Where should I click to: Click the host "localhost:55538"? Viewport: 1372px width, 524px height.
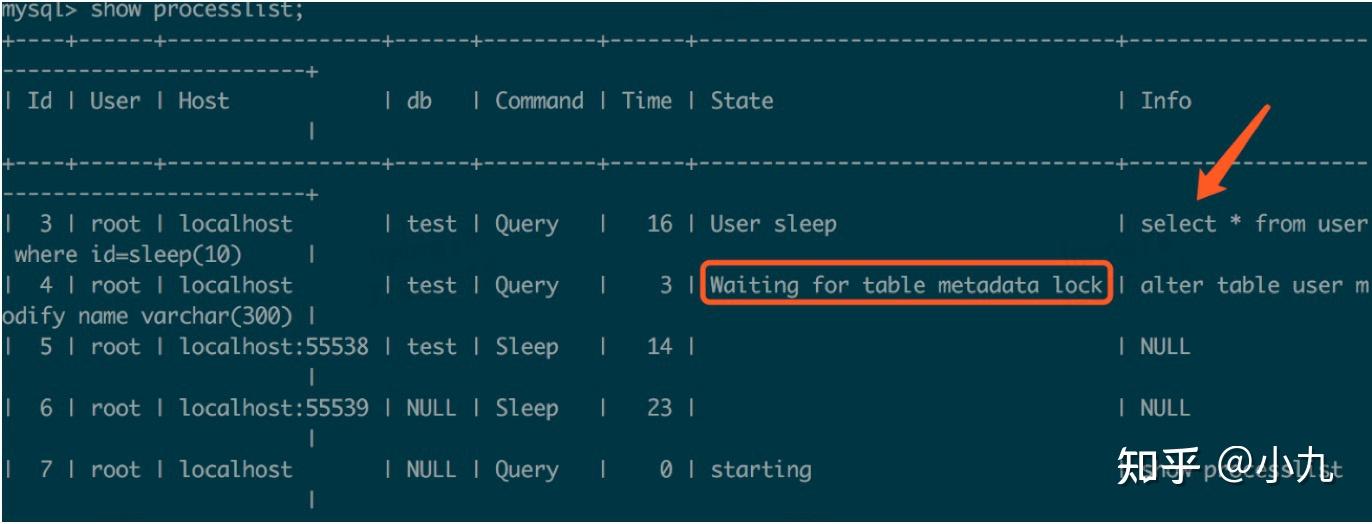pos(273,346)
